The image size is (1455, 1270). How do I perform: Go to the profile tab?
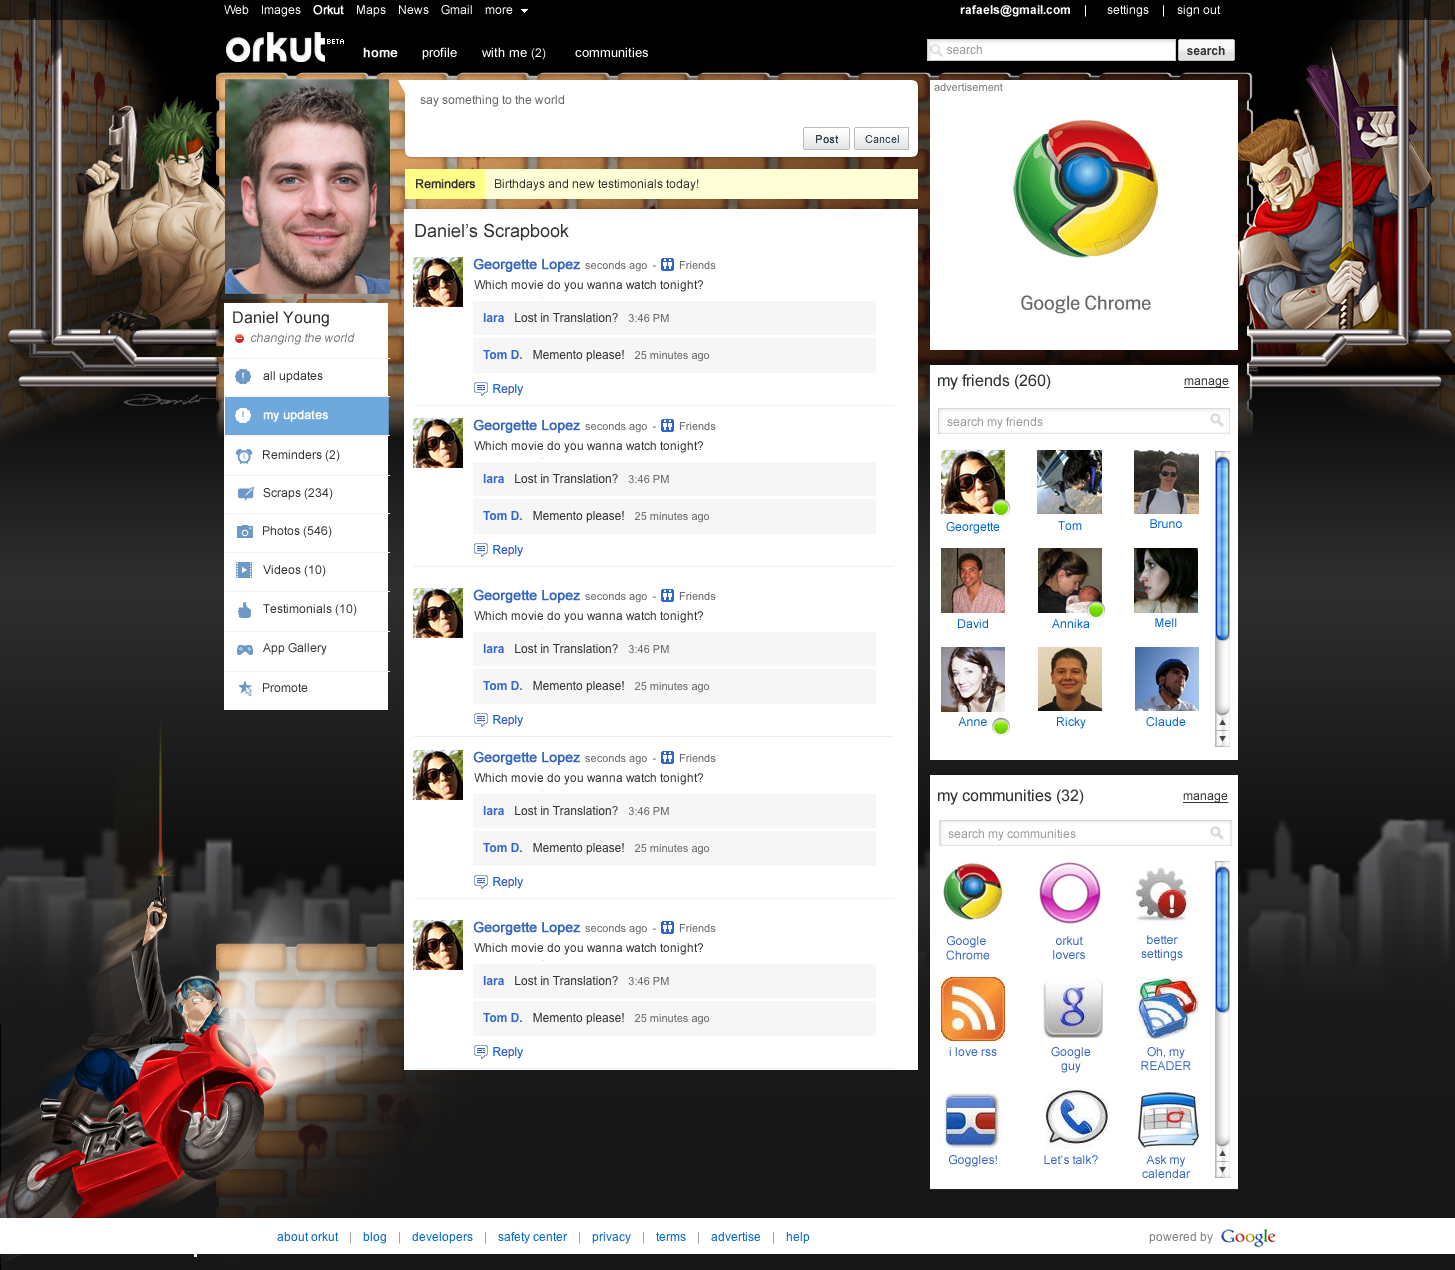(x=439, y=53)
